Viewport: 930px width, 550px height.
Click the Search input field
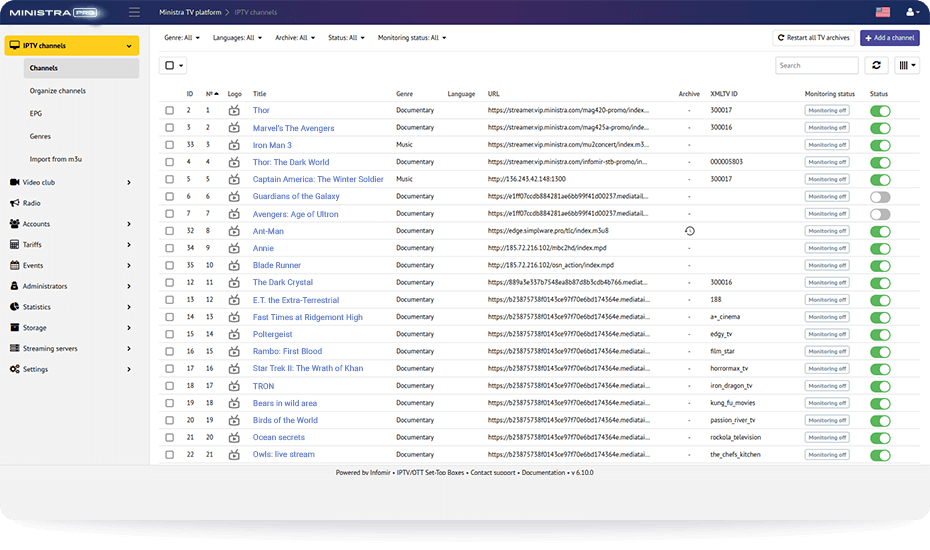(x=816, y=65)
